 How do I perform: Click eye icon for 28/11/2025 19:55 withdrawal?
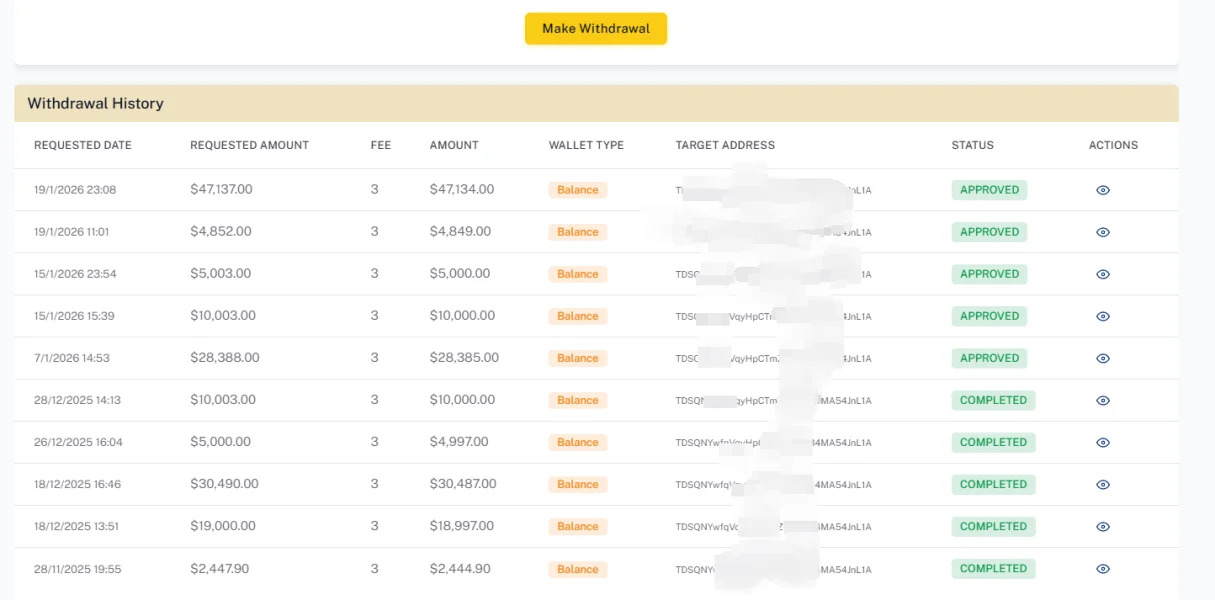[1103, 569]
